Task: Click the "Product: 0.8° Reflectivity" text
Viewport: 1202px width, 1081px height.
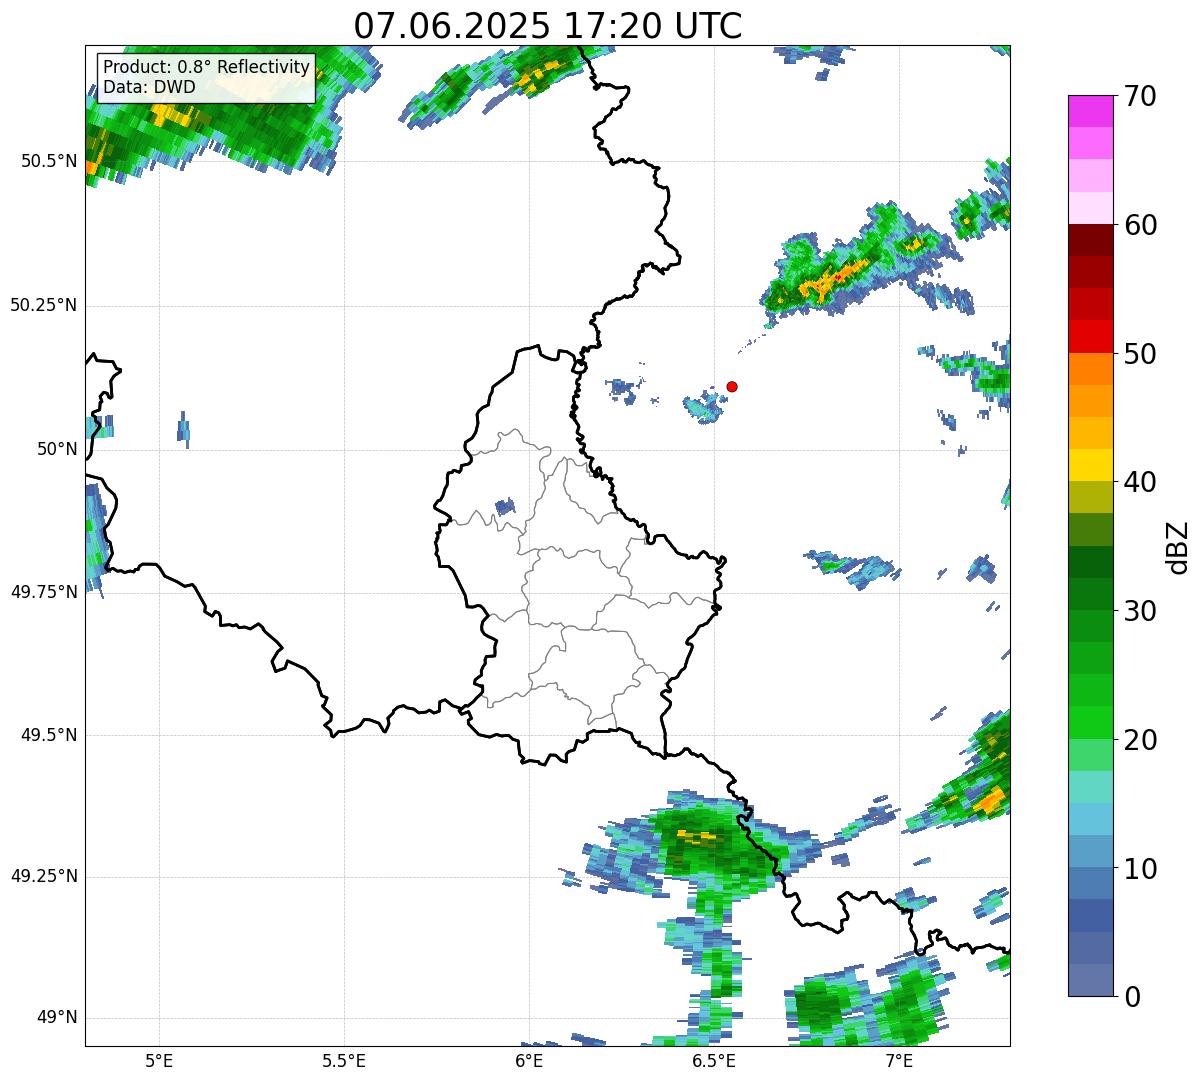Action: 207,68
